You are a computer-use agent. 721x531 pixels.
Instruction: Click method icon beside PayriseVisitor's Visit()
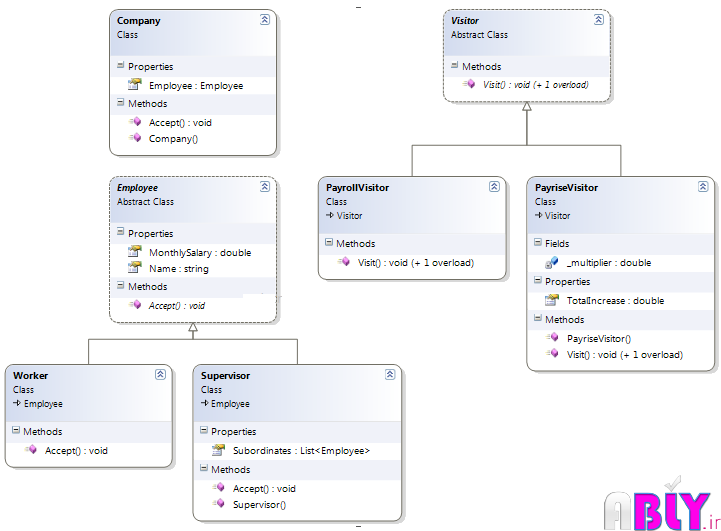[552, 354]
